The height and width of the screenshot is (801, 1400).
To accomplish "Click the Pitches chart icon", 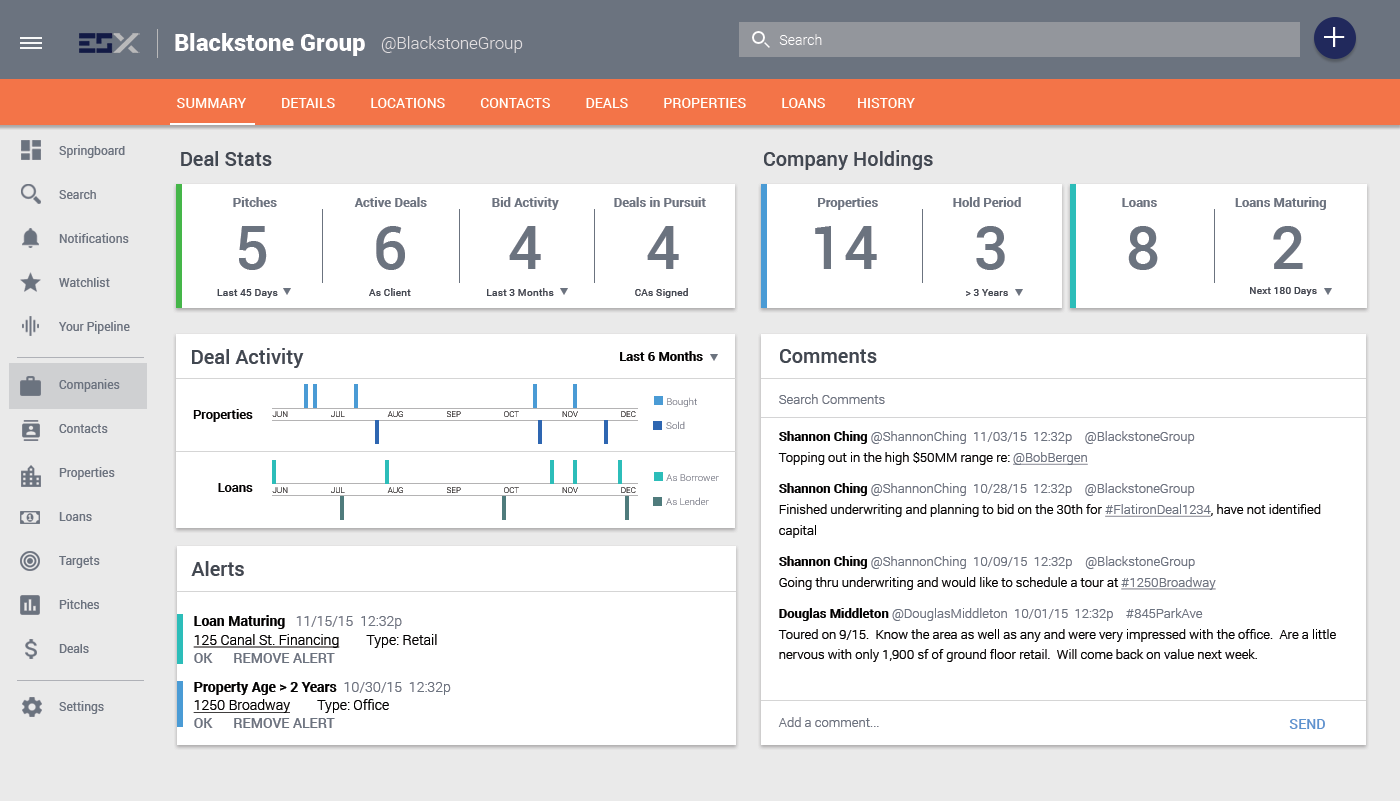I will click(x=31, y=605).
